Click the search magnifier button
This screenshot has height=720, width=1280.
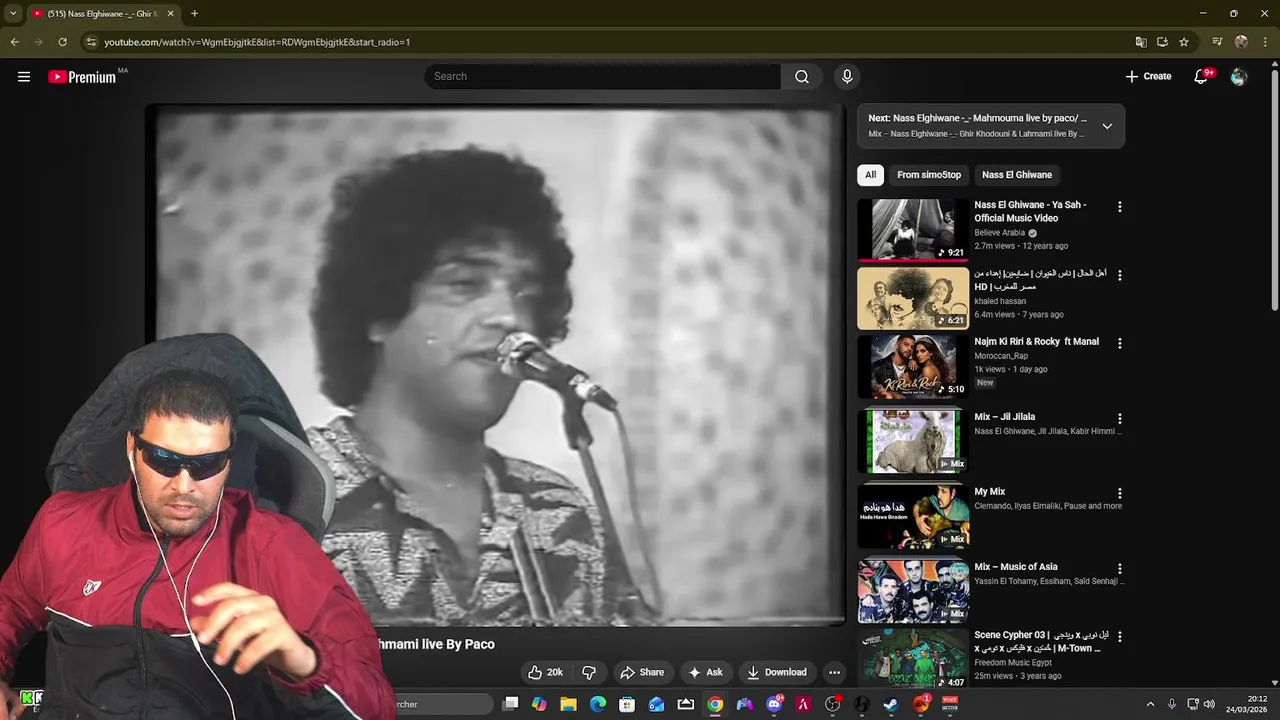pos(802,77)
